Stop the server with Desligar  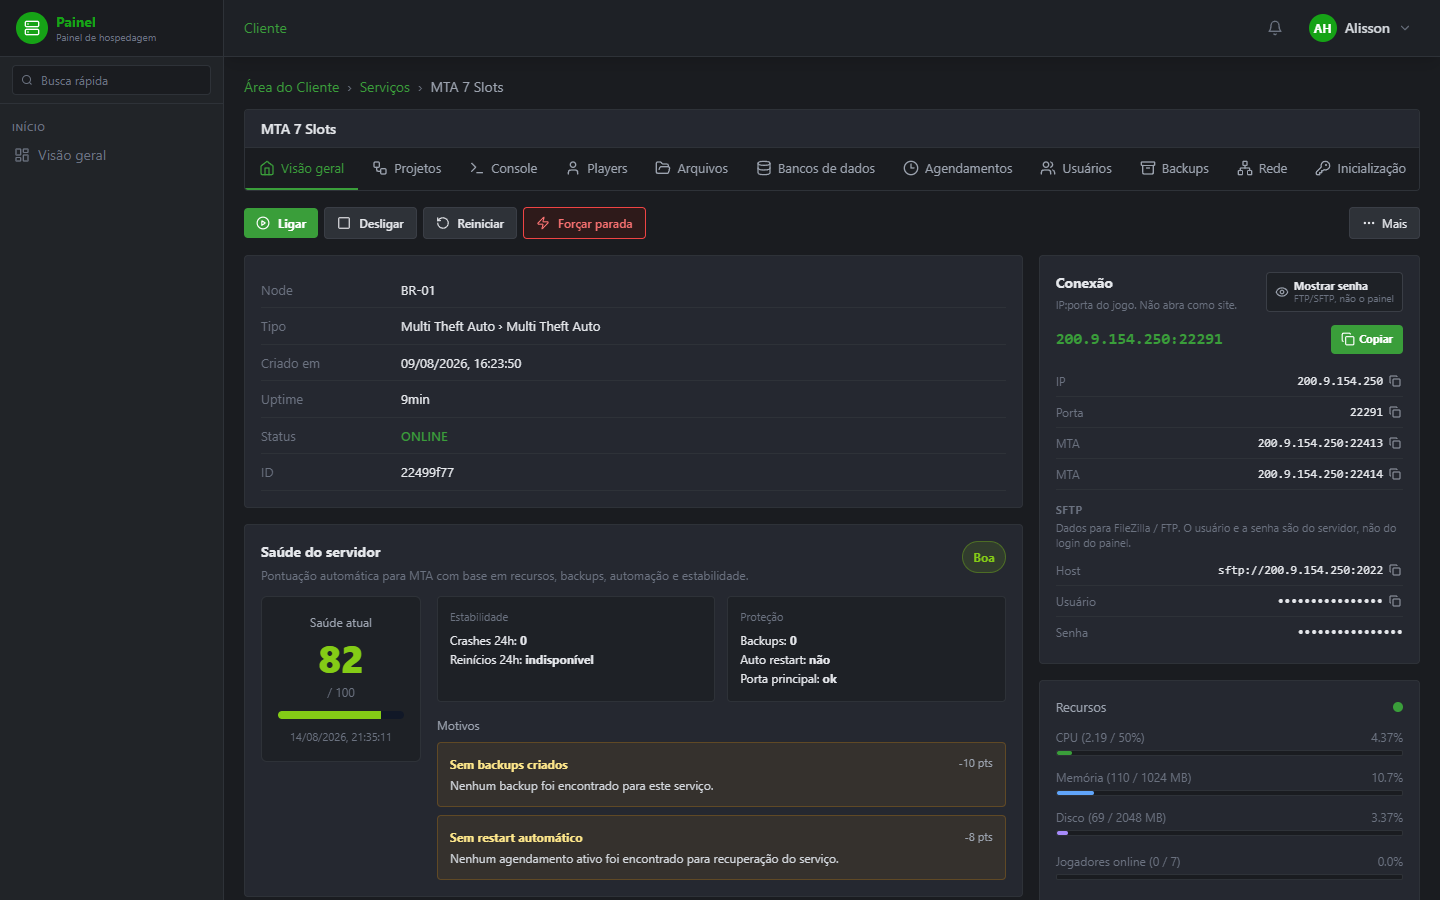pos(370,223)
